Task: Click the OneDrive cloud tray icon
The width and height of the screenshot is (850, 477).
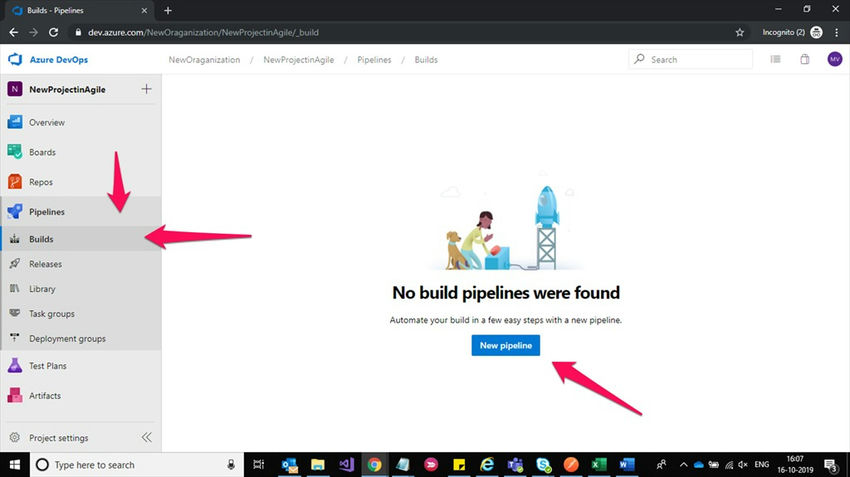Action: (699, 465)
